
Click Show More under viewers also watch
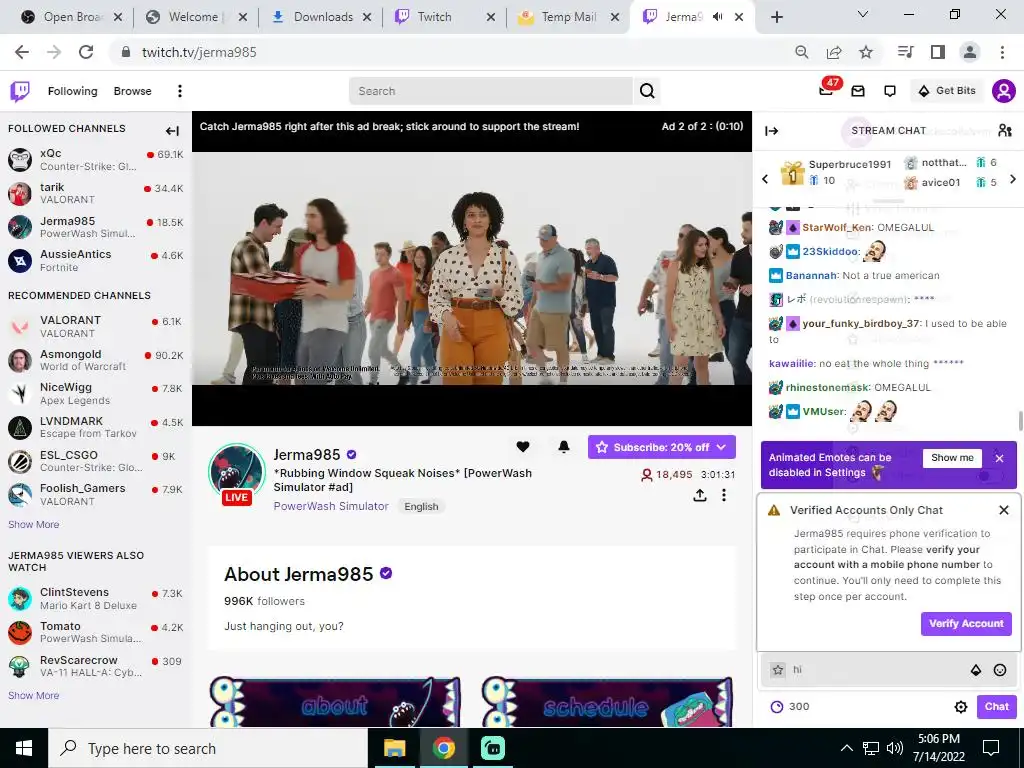33,696
